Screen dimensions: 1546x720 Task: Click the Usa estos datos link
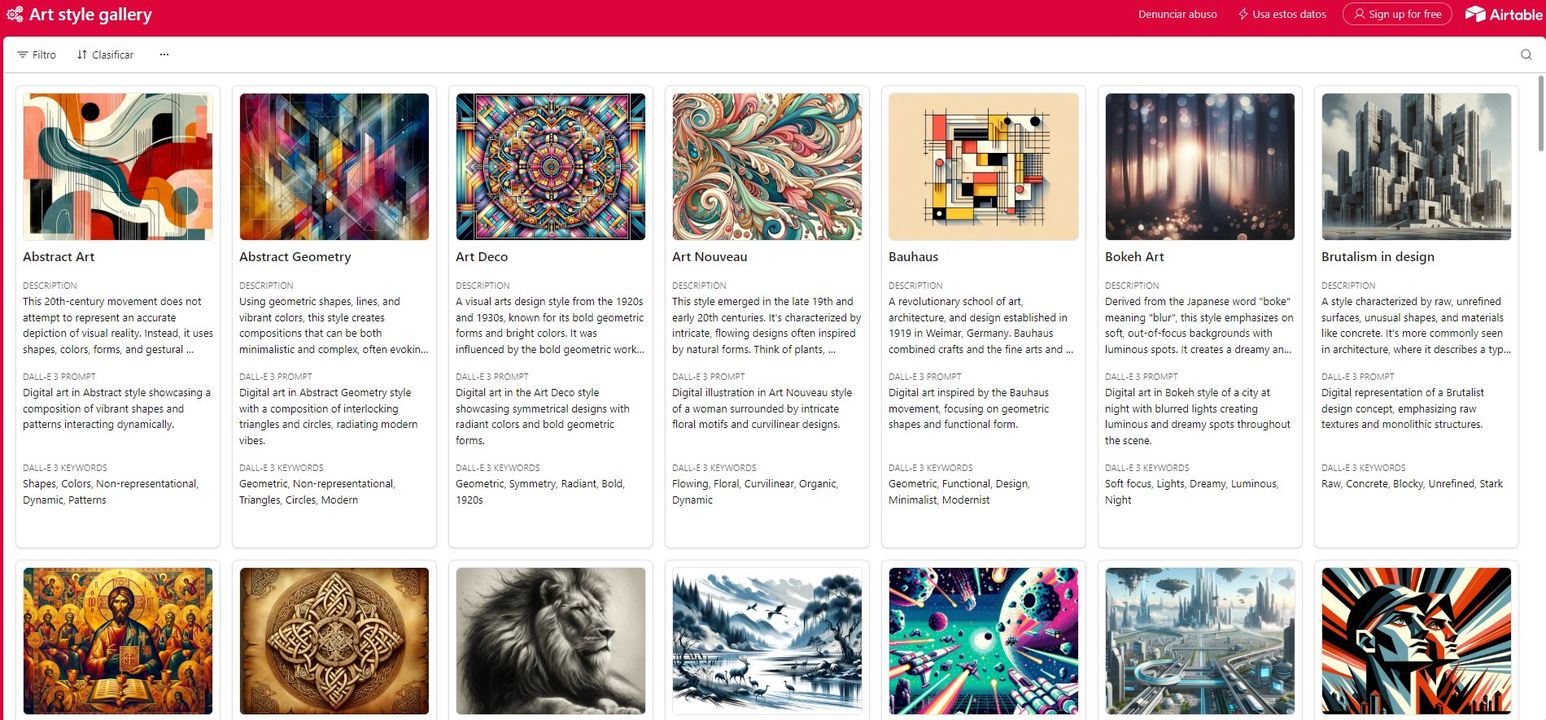click(1282, 14)
